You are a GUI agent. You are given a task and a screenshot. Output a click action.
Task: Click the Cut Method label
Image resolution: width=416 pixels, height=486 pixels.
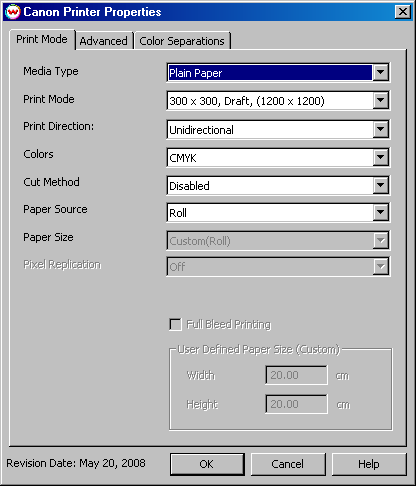pyautogui.click(x=51, y=182)
